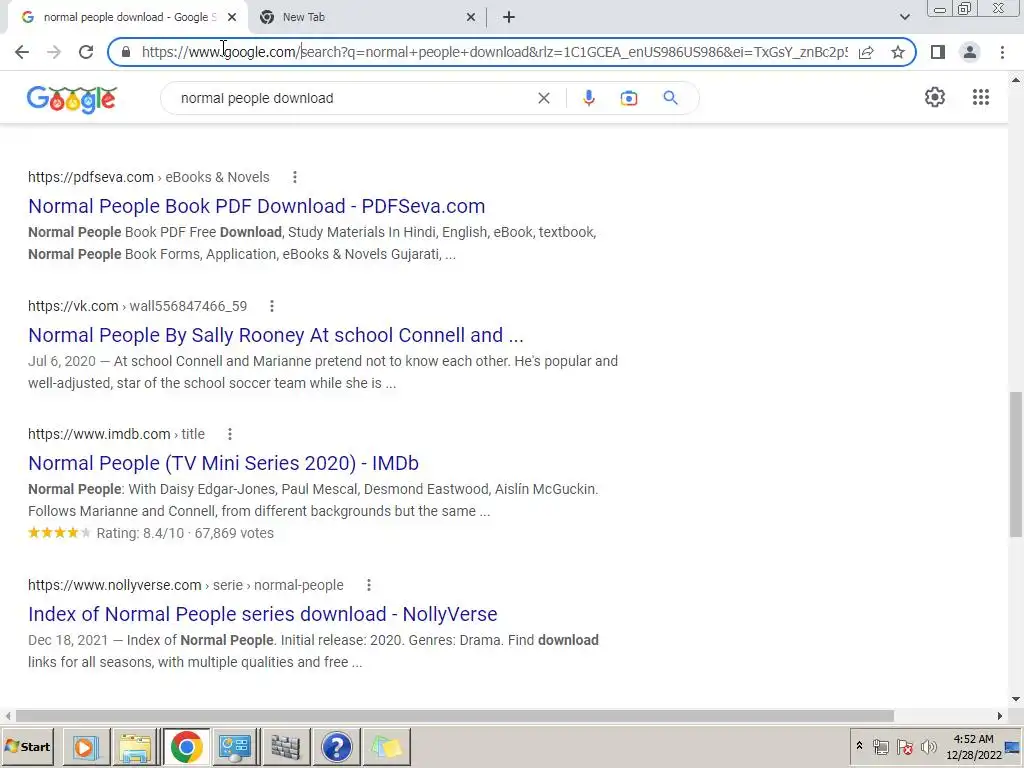Screen dimensions: 1024x768
Task: Open file explorer from taskbar
Action: 135,746
